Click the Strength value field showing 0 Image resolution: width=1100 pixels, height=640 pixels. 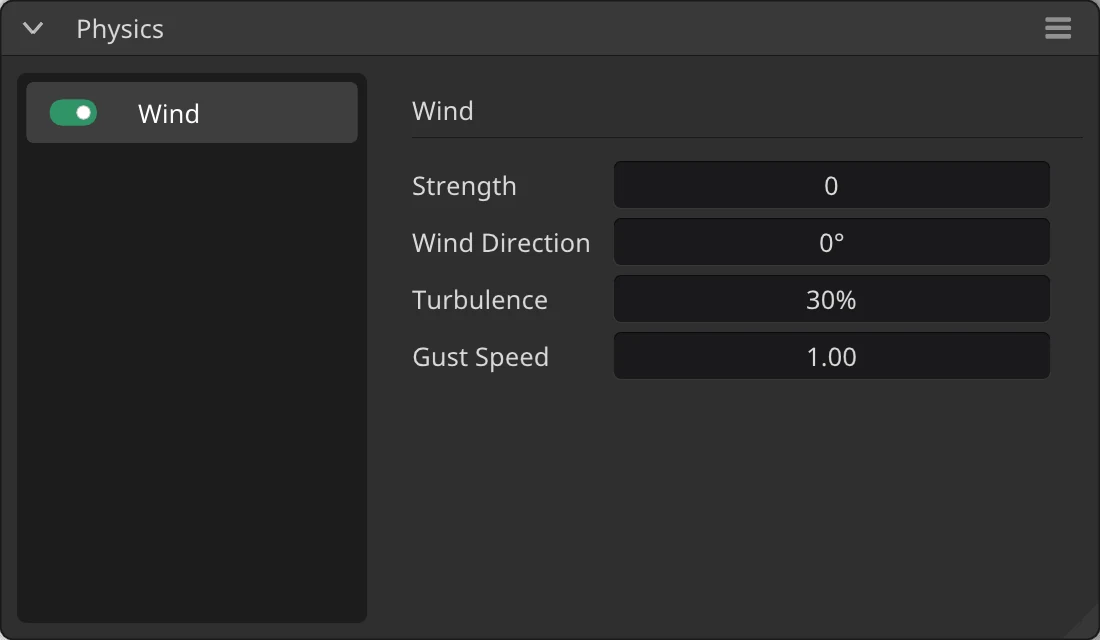[x=831, y=185]
